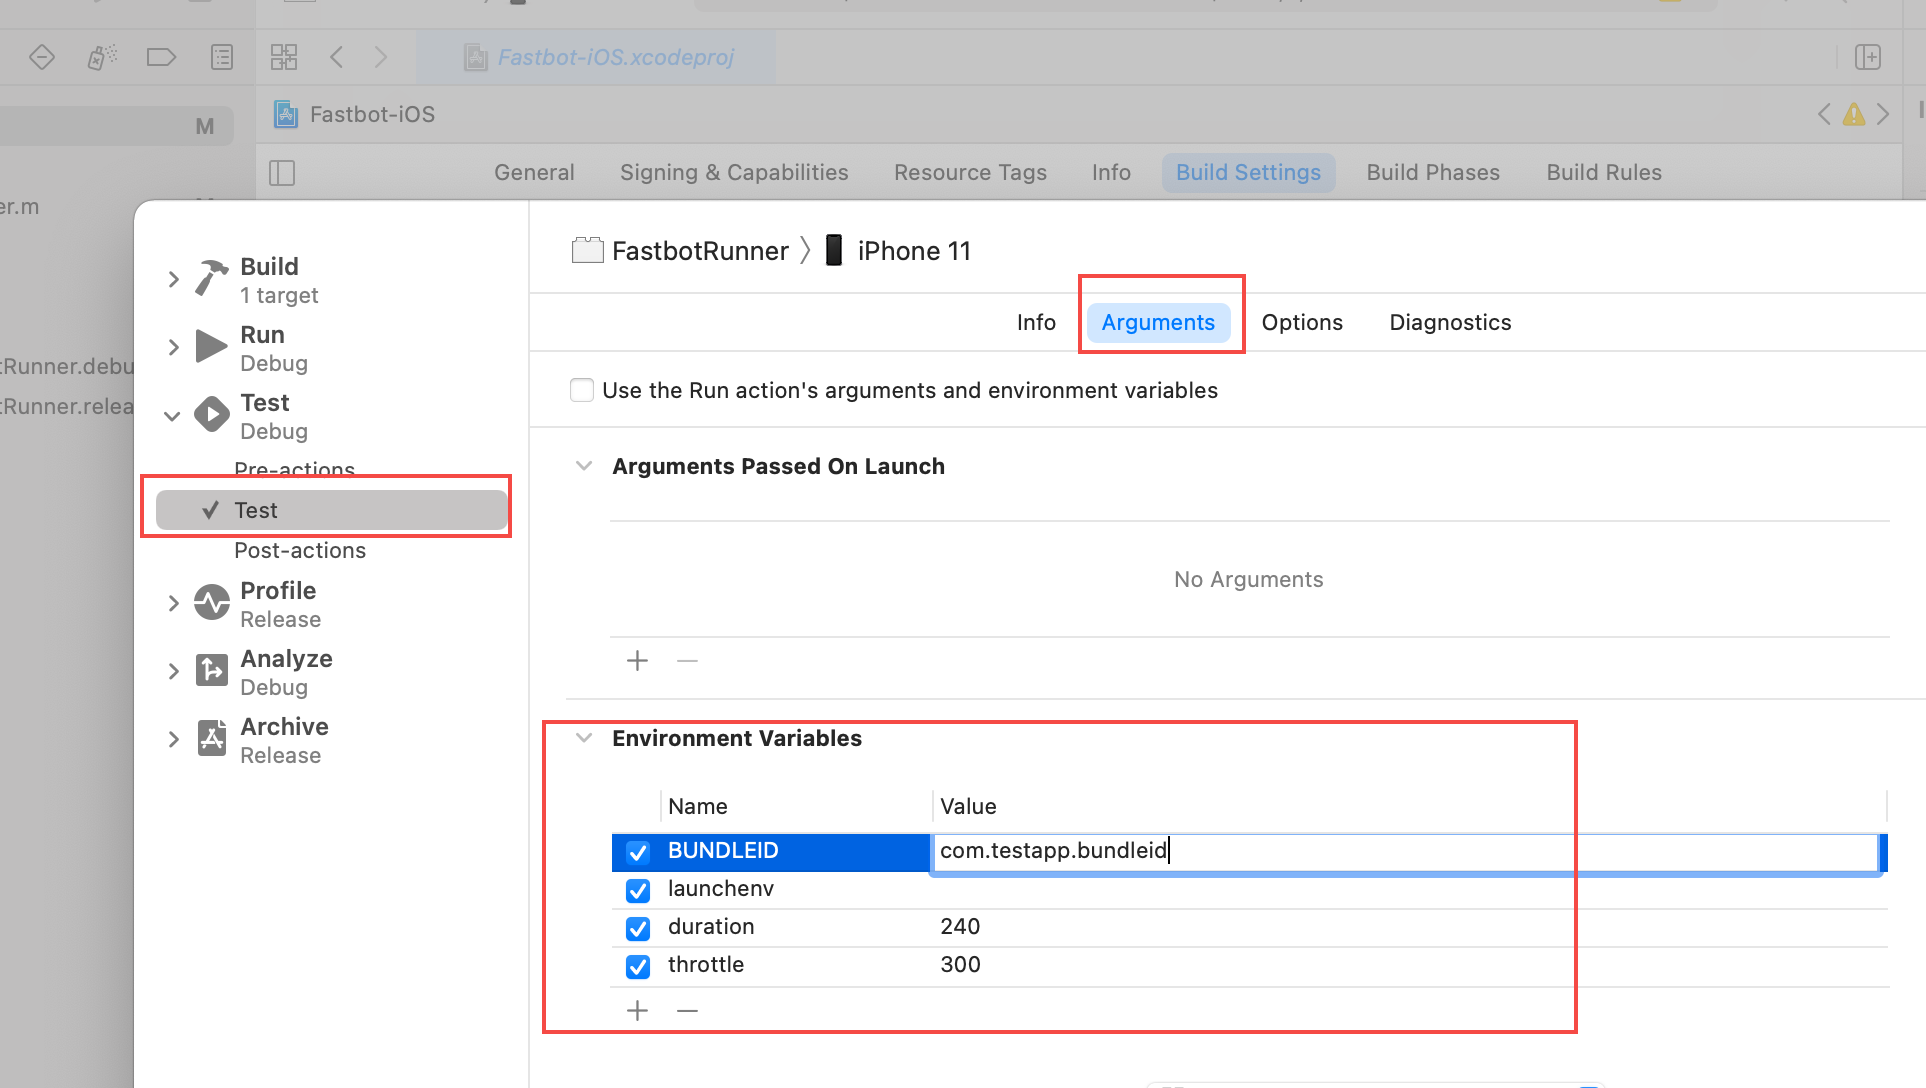Switch to the Diagnostics tab

tap(1450, 322)
